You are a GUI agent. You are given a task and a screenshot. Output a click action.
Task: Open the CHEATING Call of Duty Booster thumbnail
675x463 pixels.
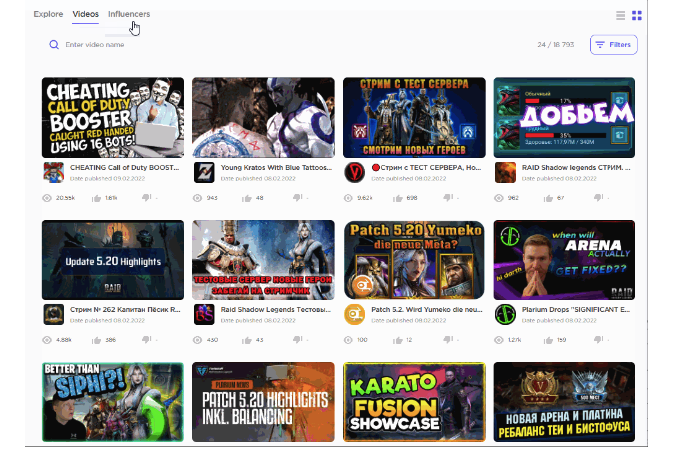pyautogui.click(x=113, y=117)
